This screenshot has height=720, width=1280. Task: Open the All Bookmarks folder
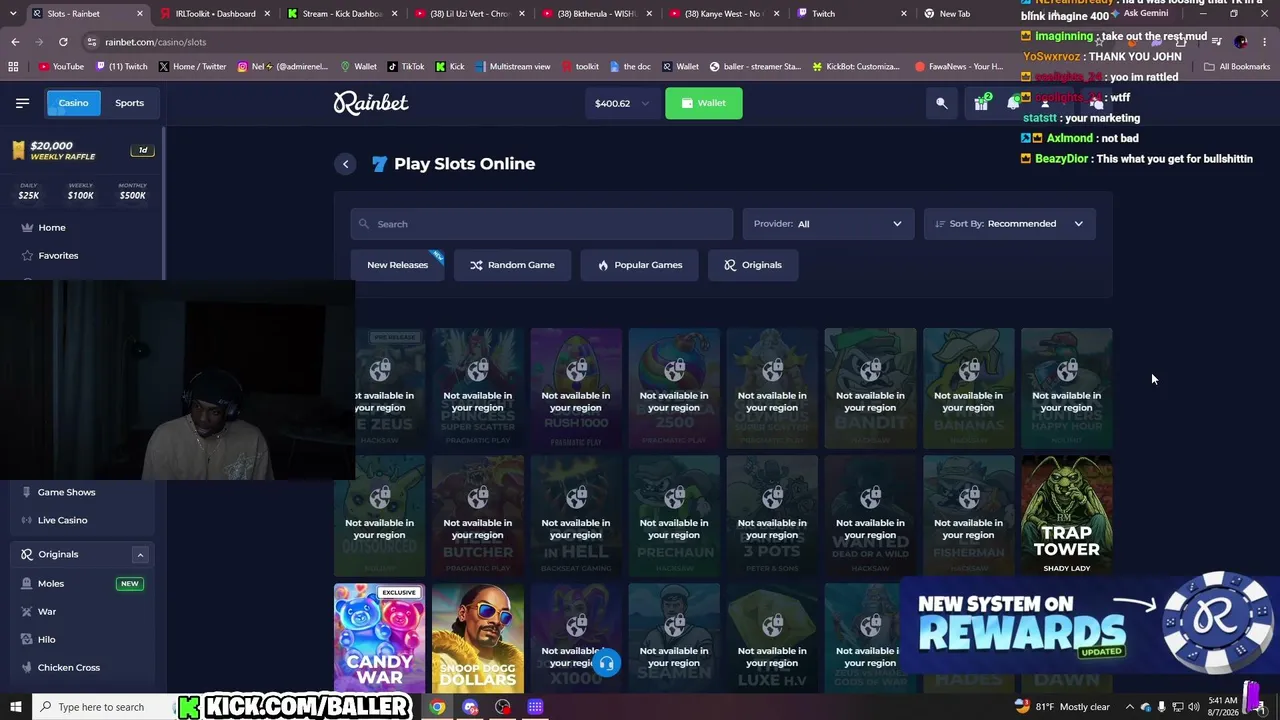click(x=1237, y=67)
